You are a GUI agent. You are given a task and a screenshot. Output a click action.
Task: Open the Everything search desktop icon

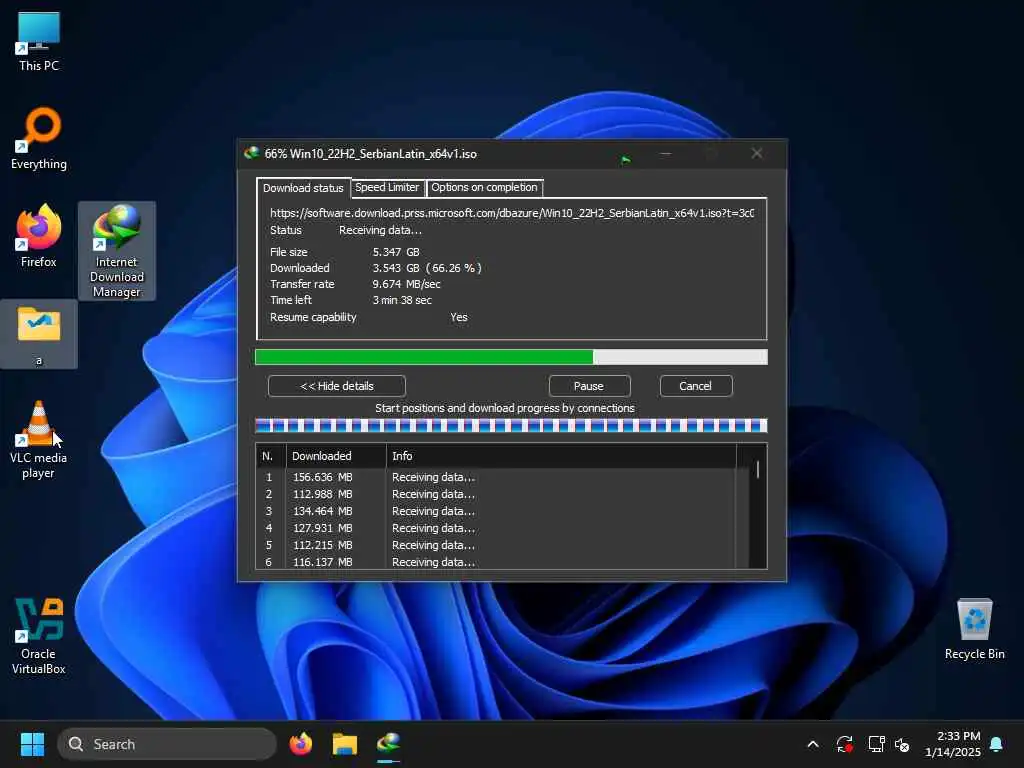(x=39, y=138)
